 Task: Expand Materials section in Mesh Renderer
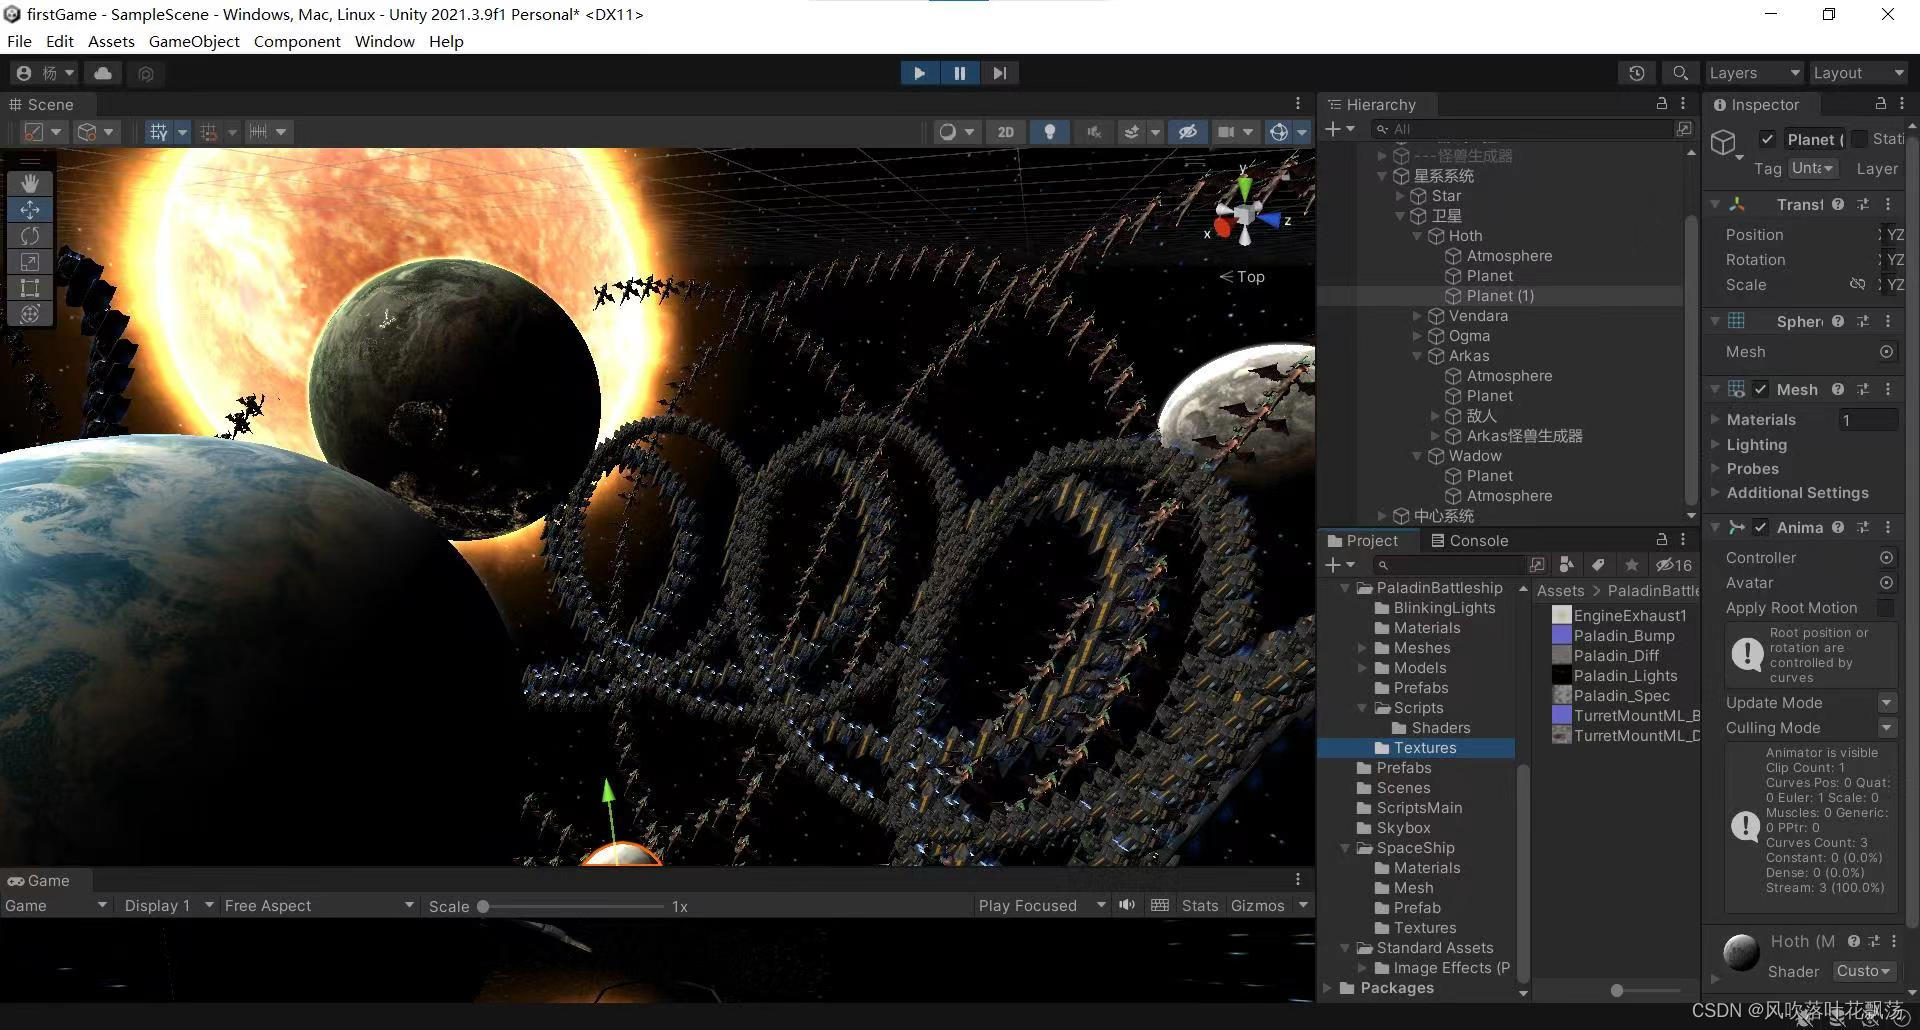1716,419
